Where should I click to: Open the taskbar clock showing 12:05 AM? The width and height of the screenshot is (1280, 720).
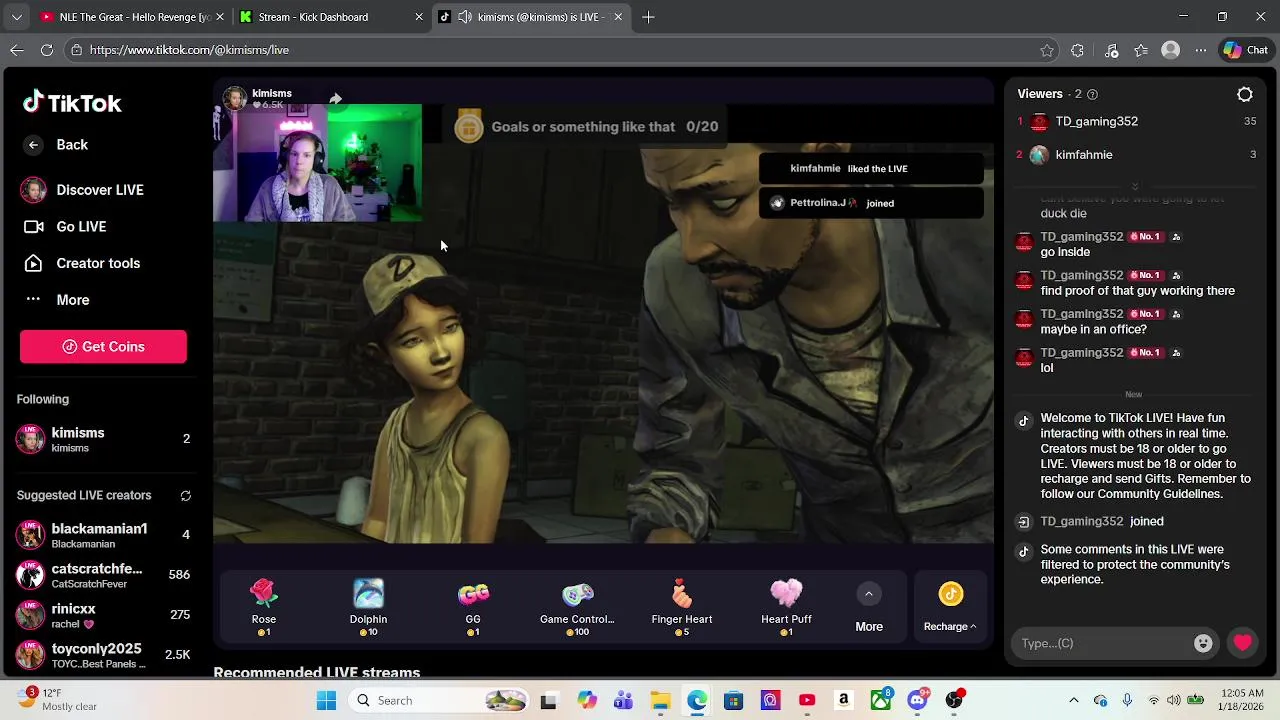(x=1240, y=700)
